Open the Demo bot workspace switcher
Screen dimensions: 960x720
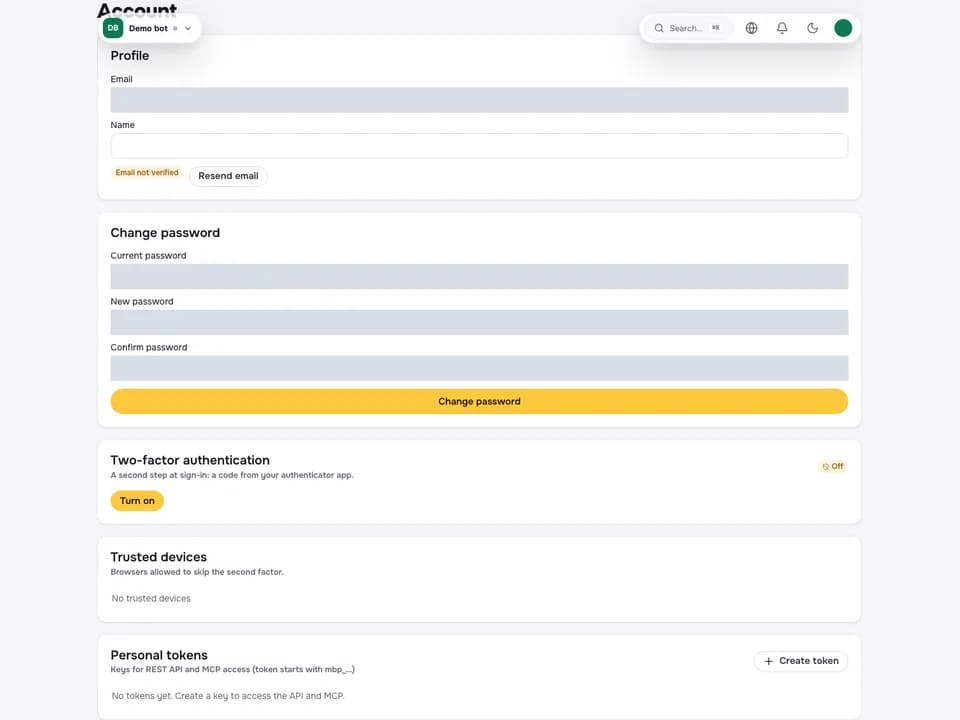[149, 28]
